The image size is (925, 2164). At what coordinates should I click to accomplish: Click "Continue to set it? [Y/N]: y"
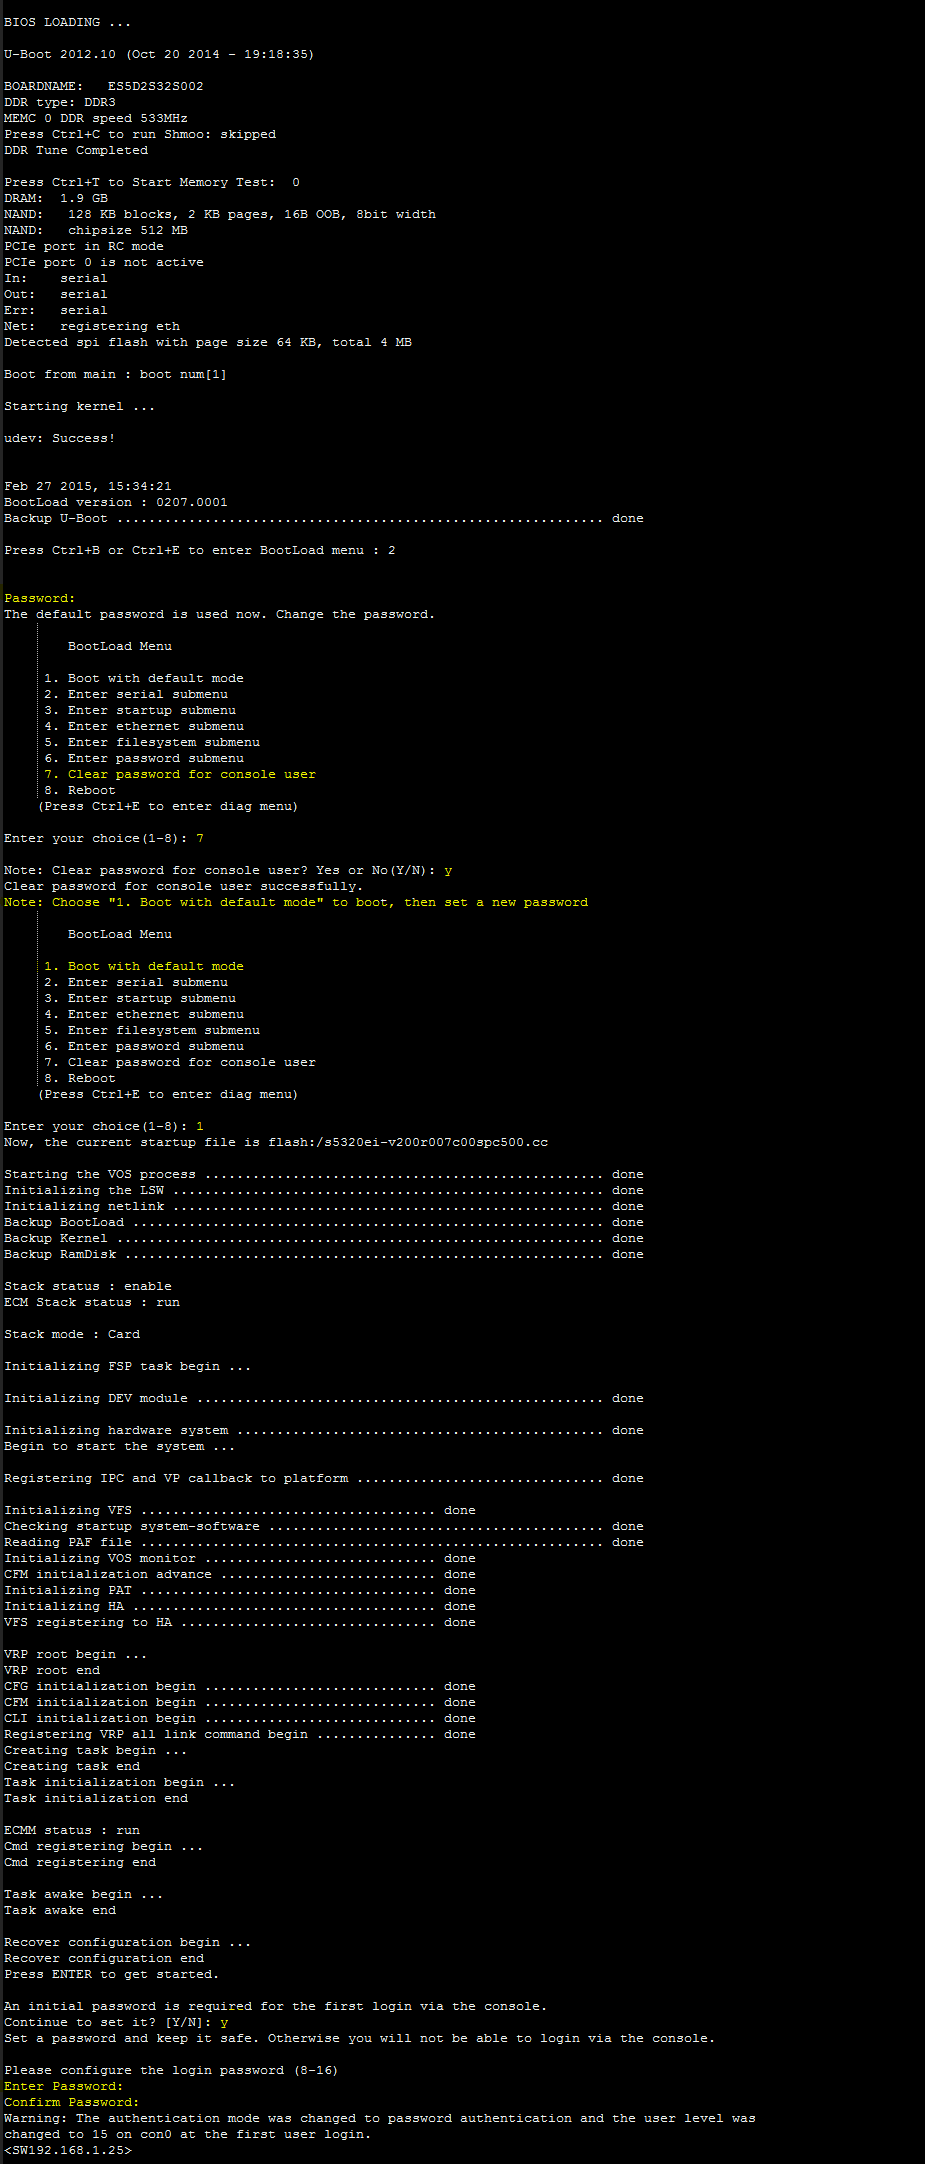116,2022
